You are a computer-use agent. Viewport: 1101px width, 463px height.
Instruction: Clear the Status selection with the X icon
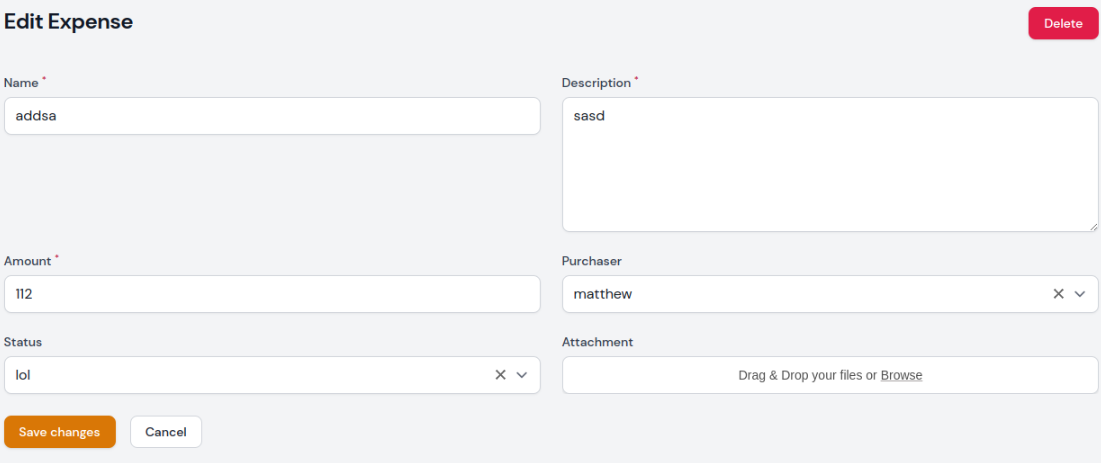pos(500,375)
